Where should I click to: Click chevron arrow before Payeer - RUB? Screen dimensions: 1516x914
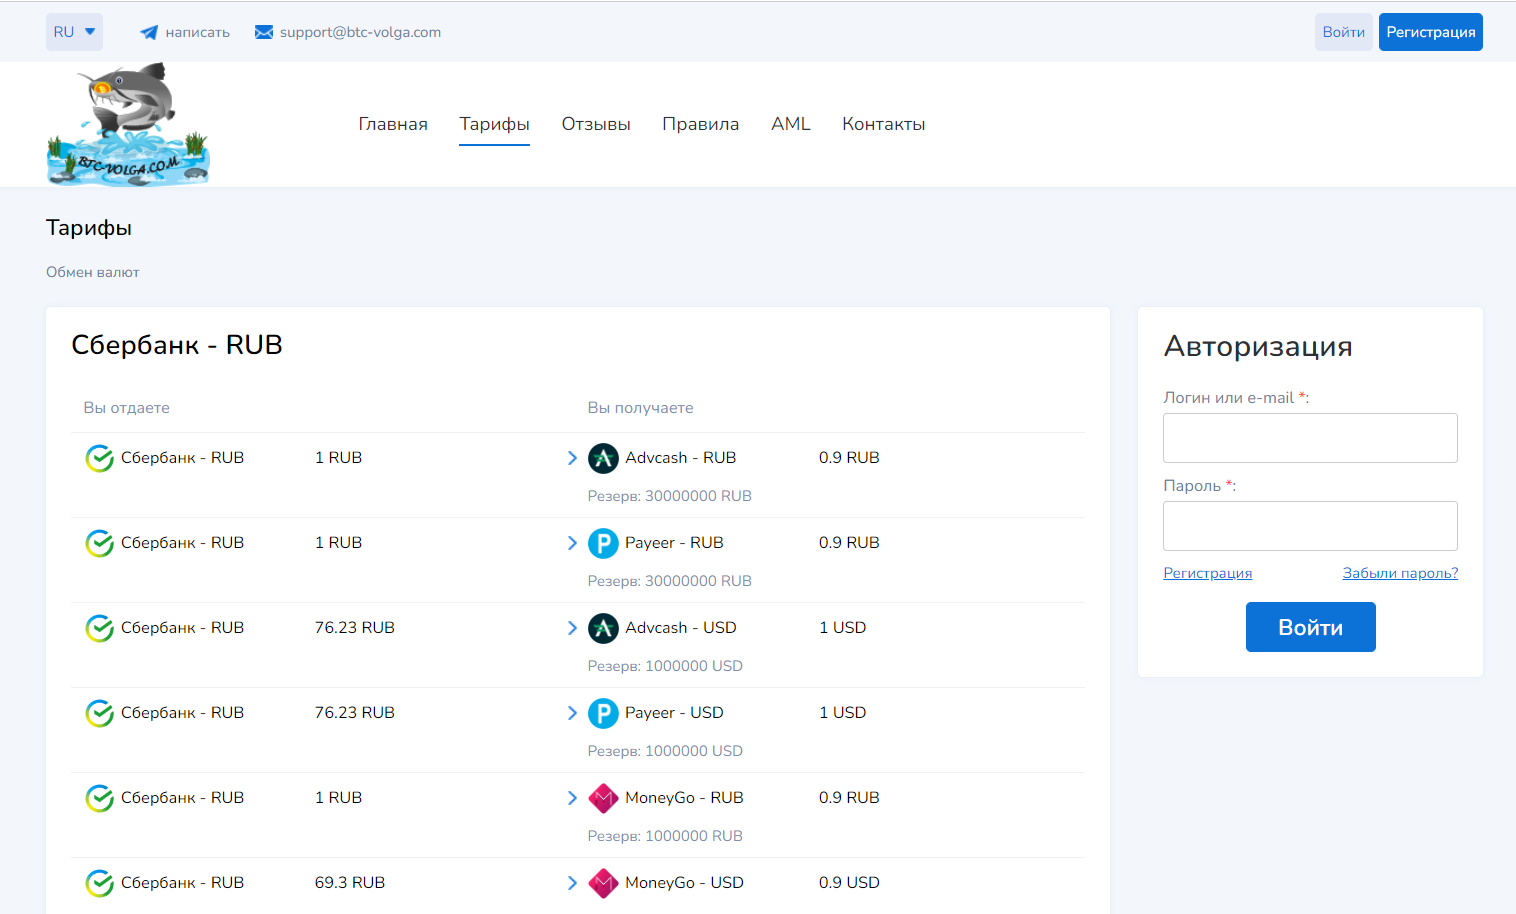tap(572, 543)
